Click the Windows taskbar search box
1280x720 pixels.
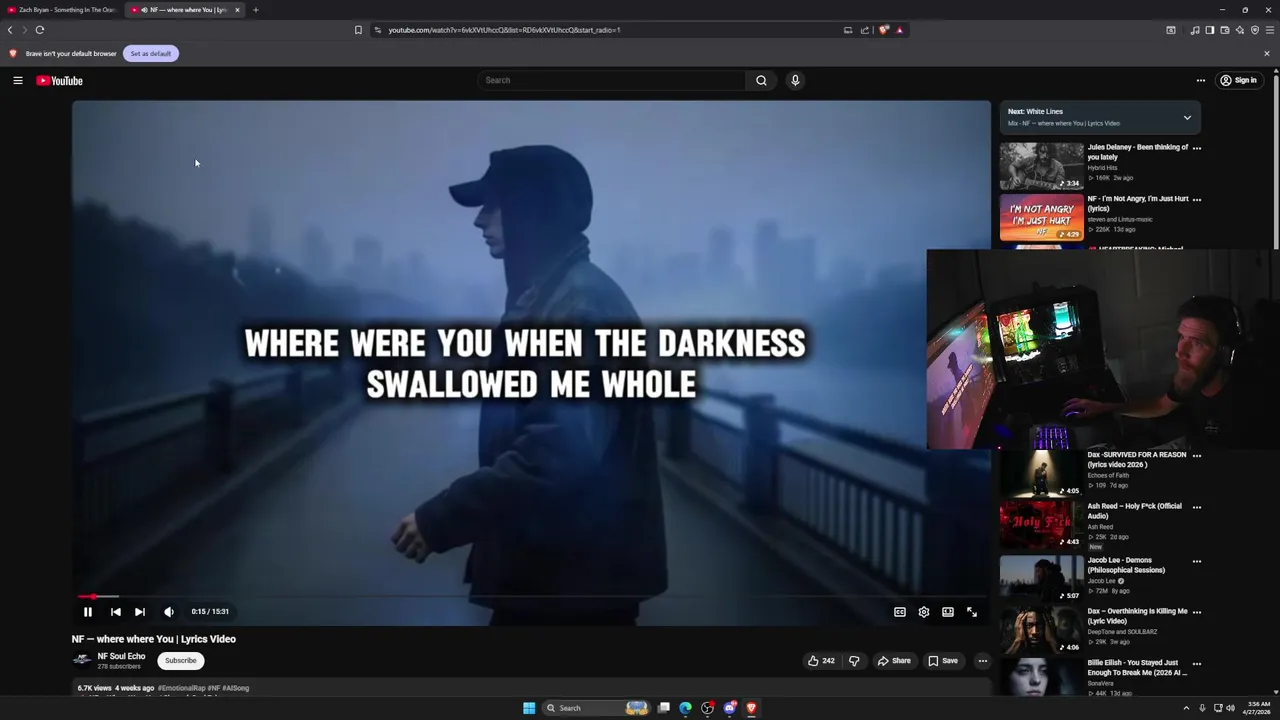(x=597, y=708)
